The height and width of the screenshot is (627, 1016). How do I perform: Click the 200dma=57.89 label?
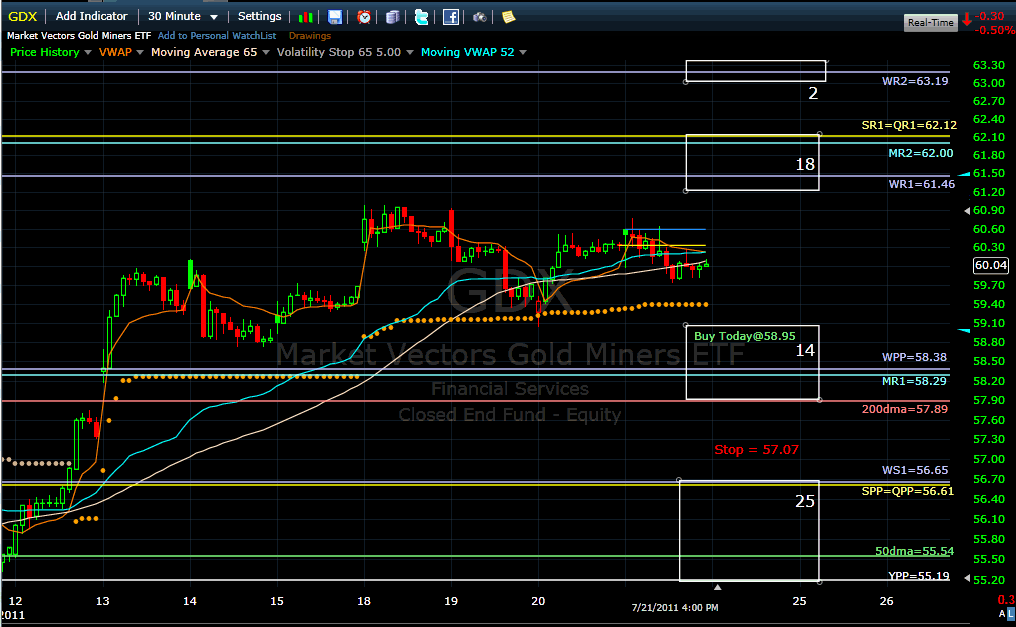tap(905, 409)
